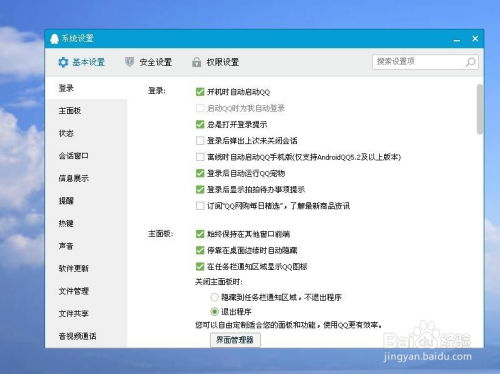Viewport: 500px width, 374px height.
Task: Toggle 总是打开登录提示 checkbox
Action: pyautogui.click(x=200, y=124)
